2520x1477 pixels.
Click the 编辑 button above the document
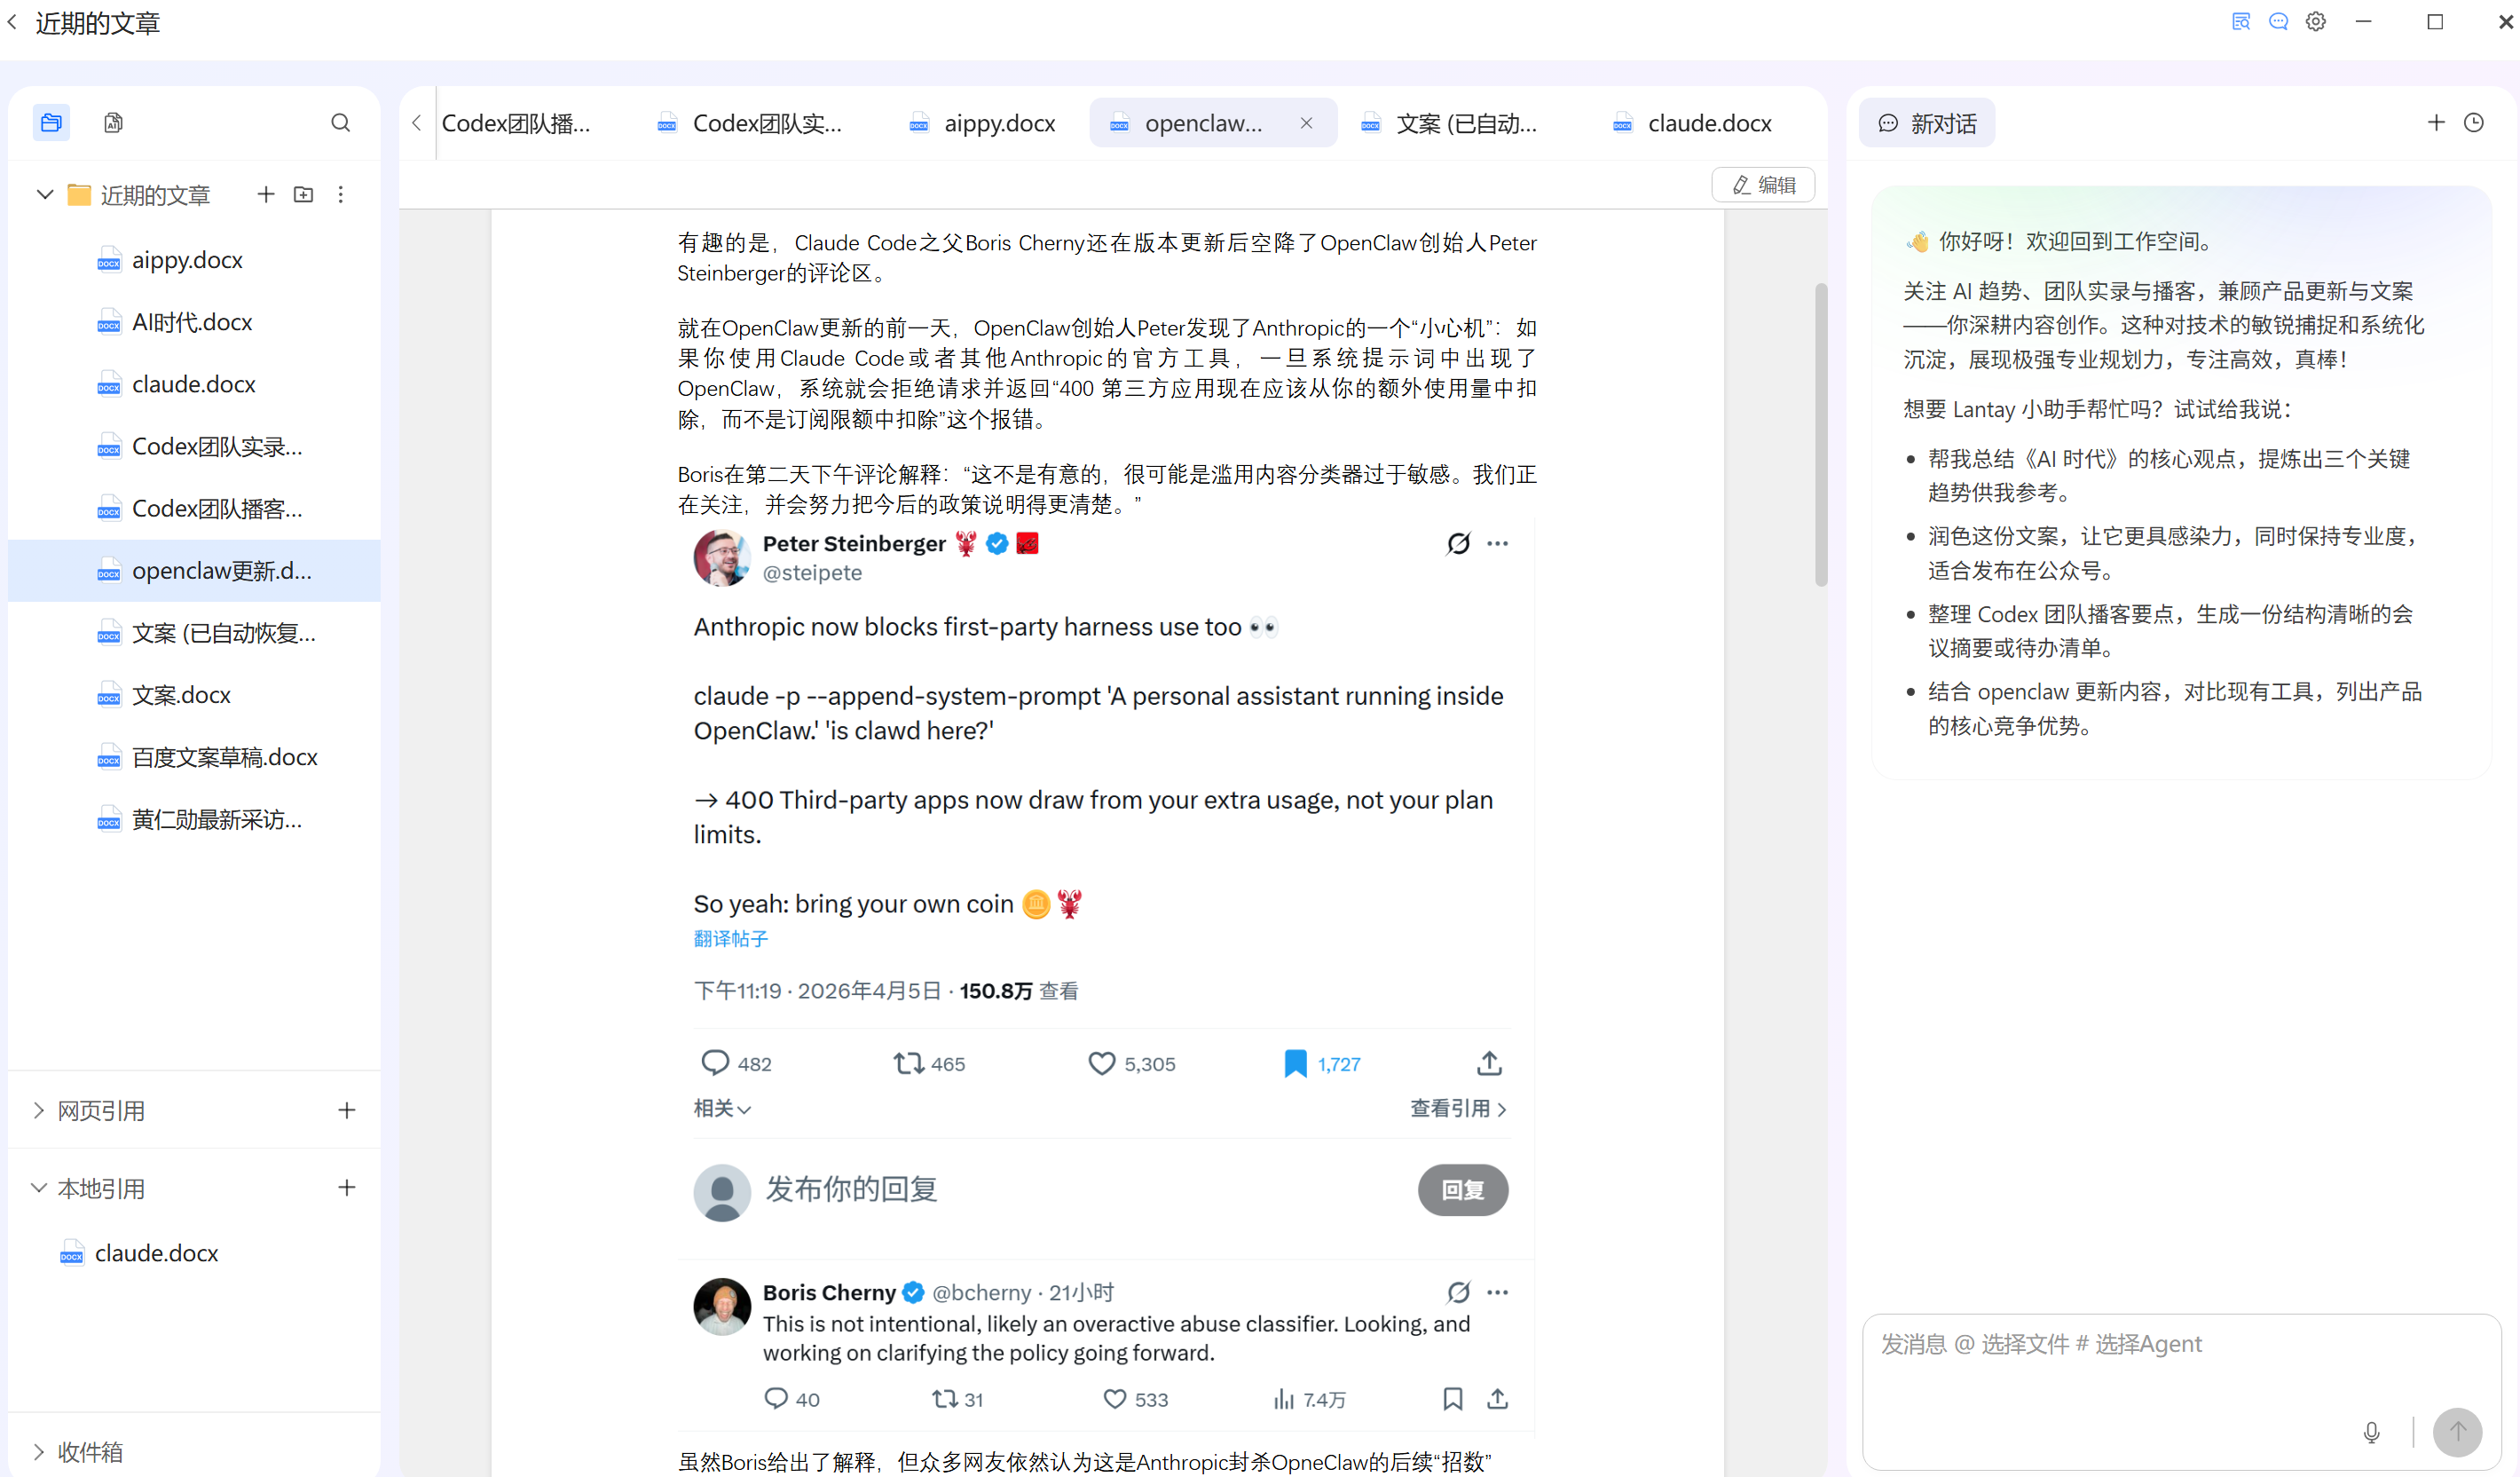(1762, 185)
